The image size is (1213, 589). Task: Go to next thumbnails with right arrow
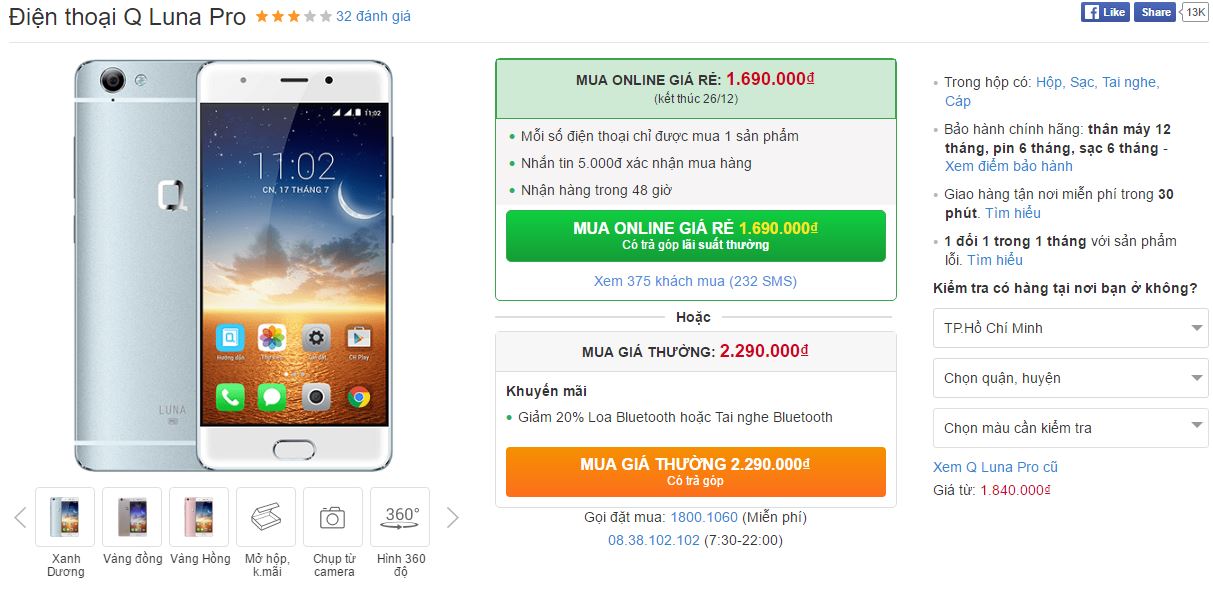click(x=453, y=517)
